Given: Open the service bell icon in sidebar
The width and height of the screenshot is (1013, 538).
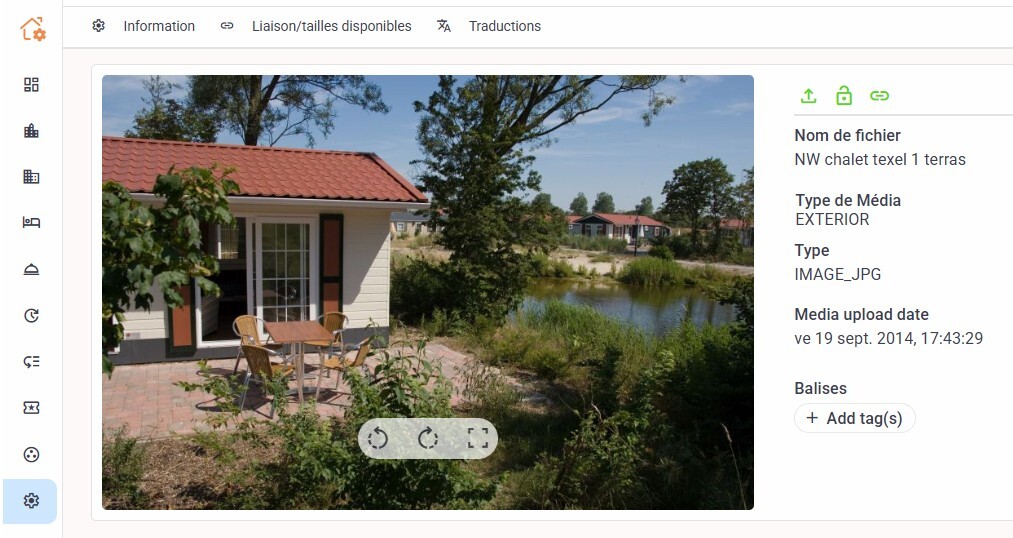Looking at the screenshot, I should [x=31, y=269].
